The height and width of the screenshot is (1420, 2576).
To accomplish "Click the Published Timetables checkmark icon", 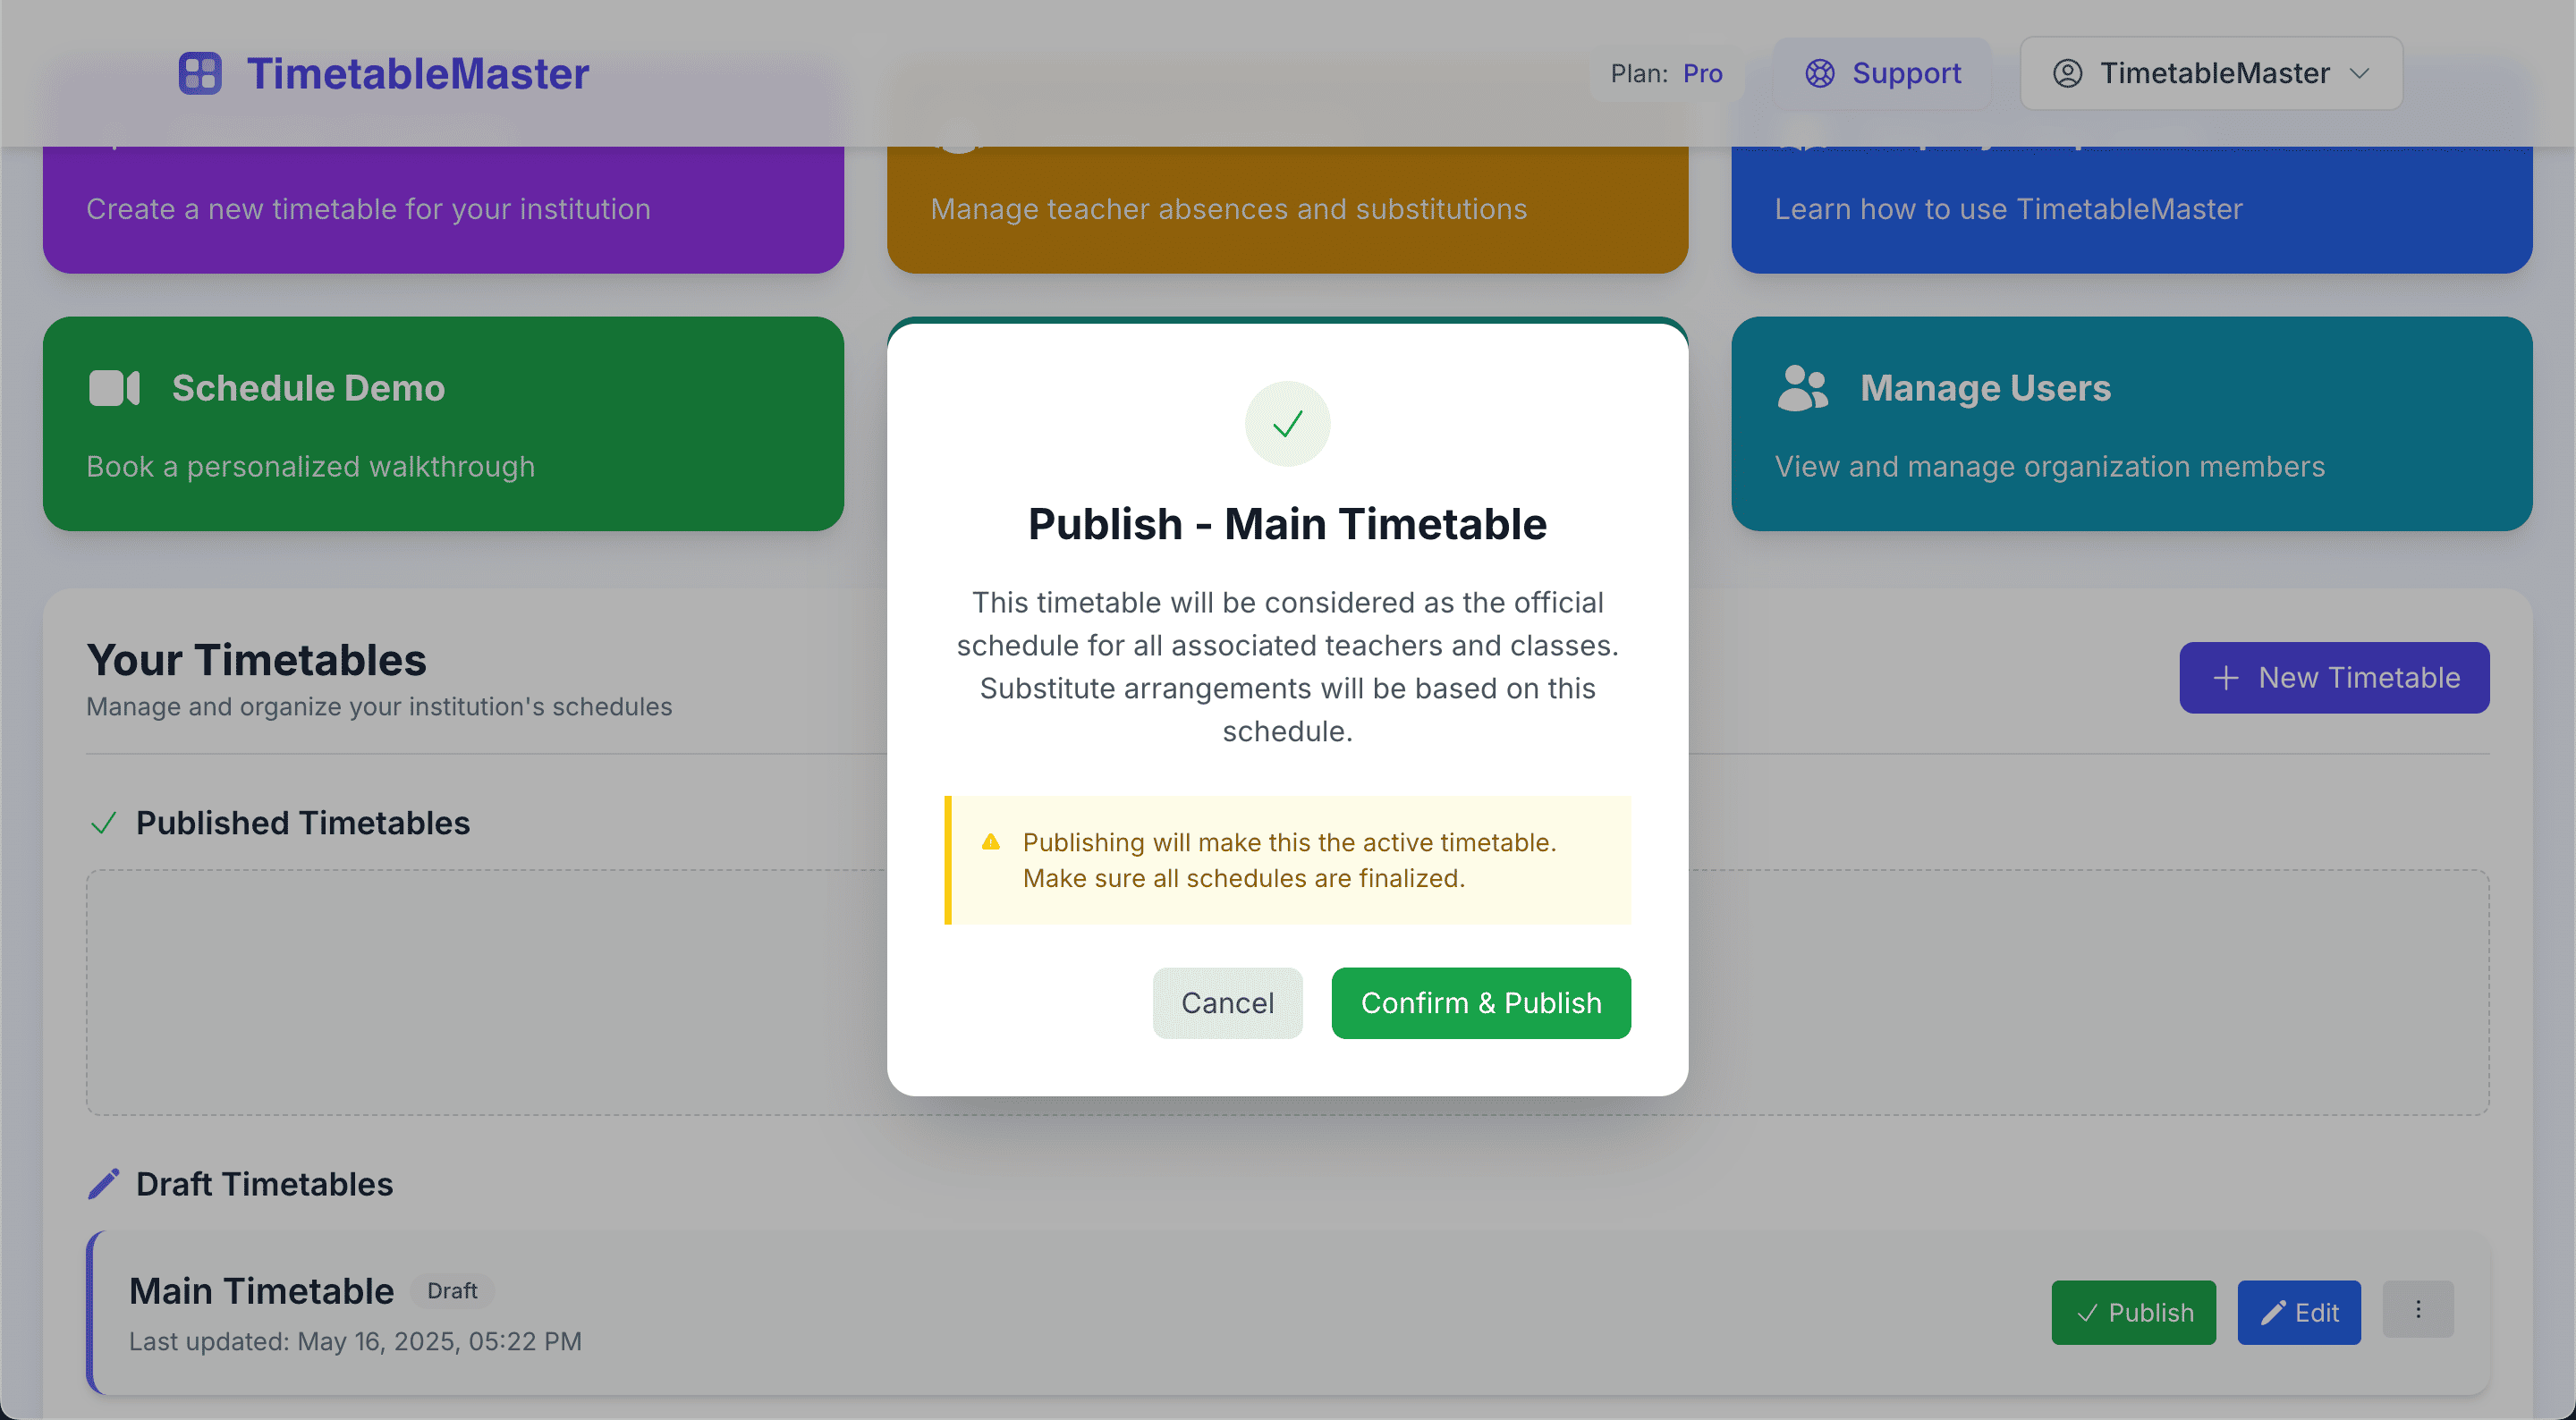I will coord(103,823).
